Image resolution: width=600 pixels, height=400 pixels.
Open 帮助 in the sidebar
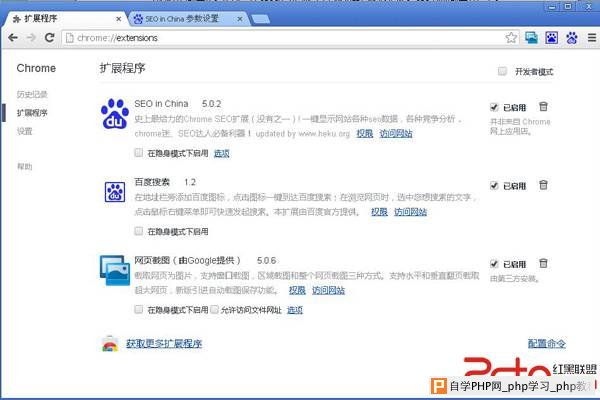coord(24,166)
